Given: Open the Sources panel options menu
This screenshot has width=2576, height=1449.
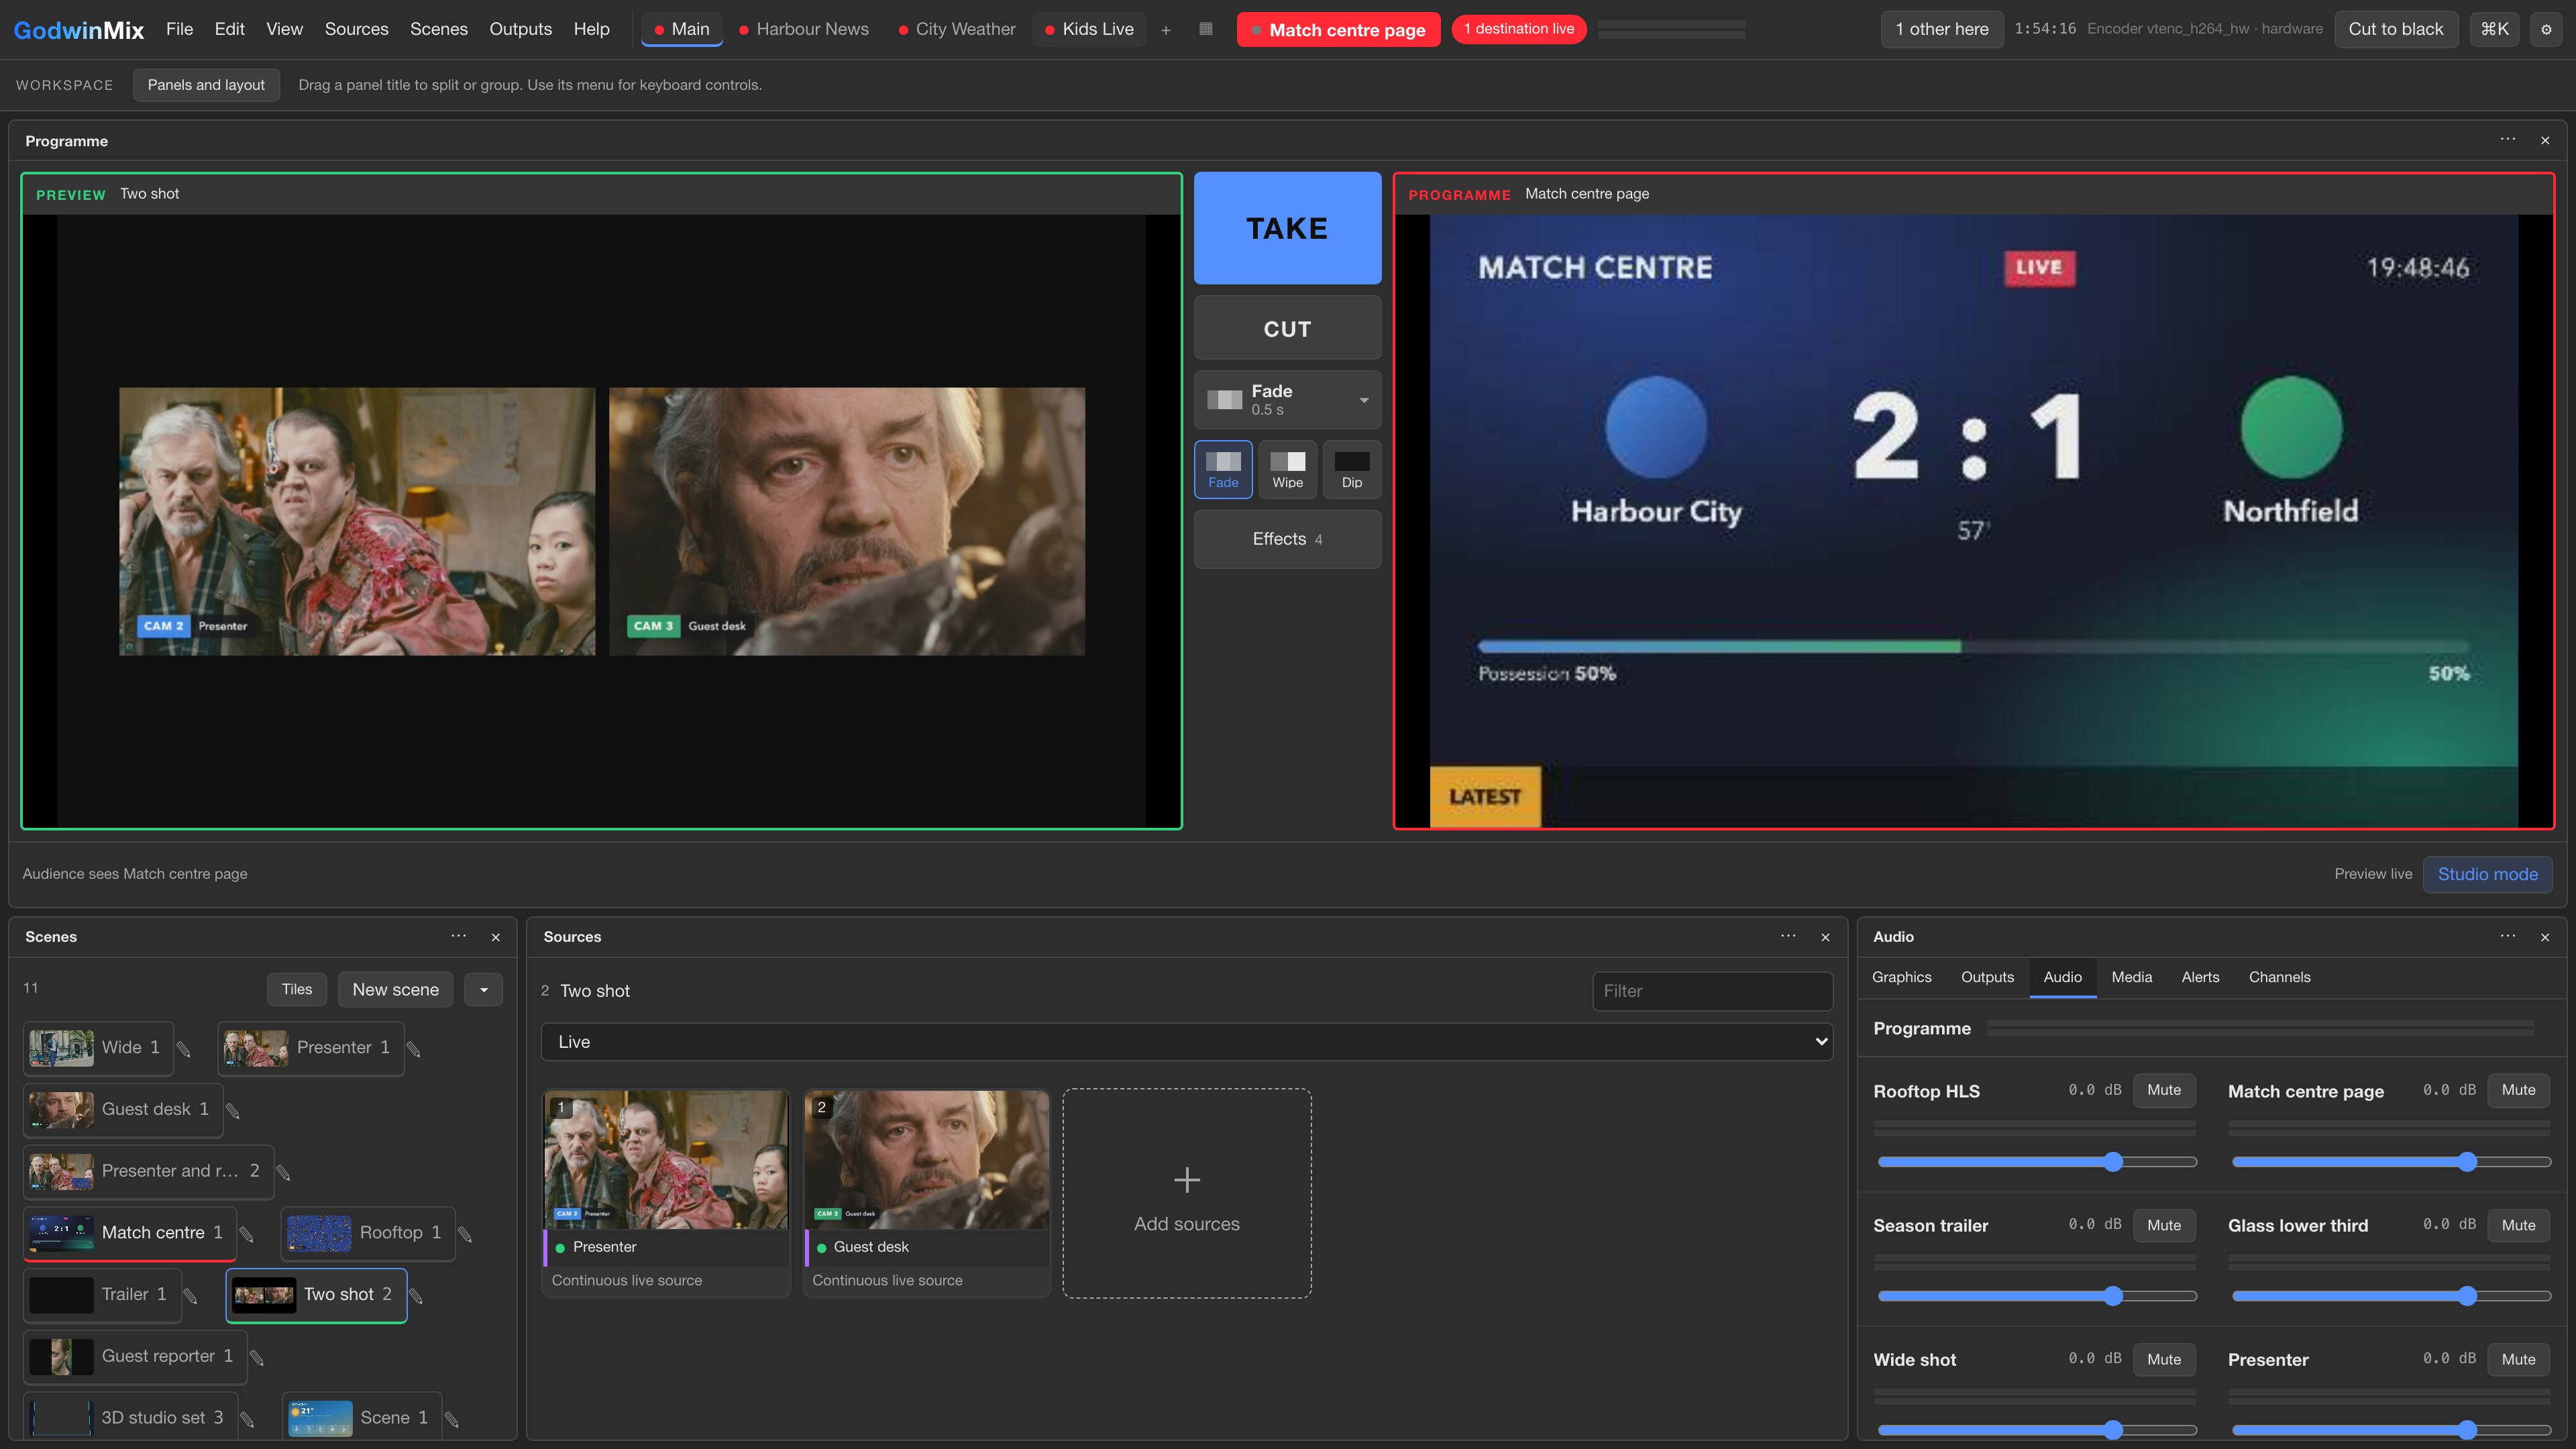Looking at the screenshot, I should 1788,936.
